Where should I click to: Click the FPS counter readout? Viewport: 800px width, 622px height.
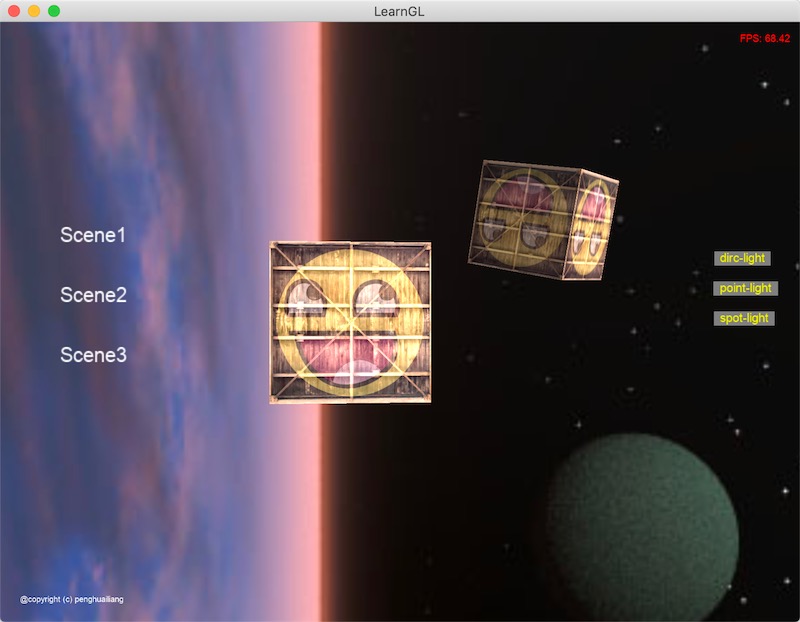[765, 38]
